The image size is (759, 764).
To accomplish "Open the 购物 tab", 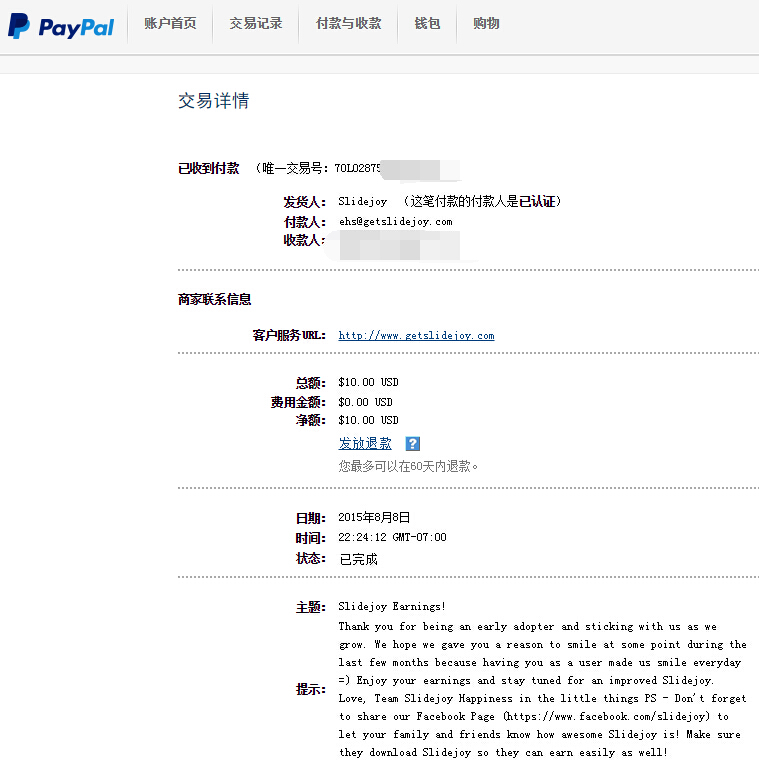I will tap(486, 23).
